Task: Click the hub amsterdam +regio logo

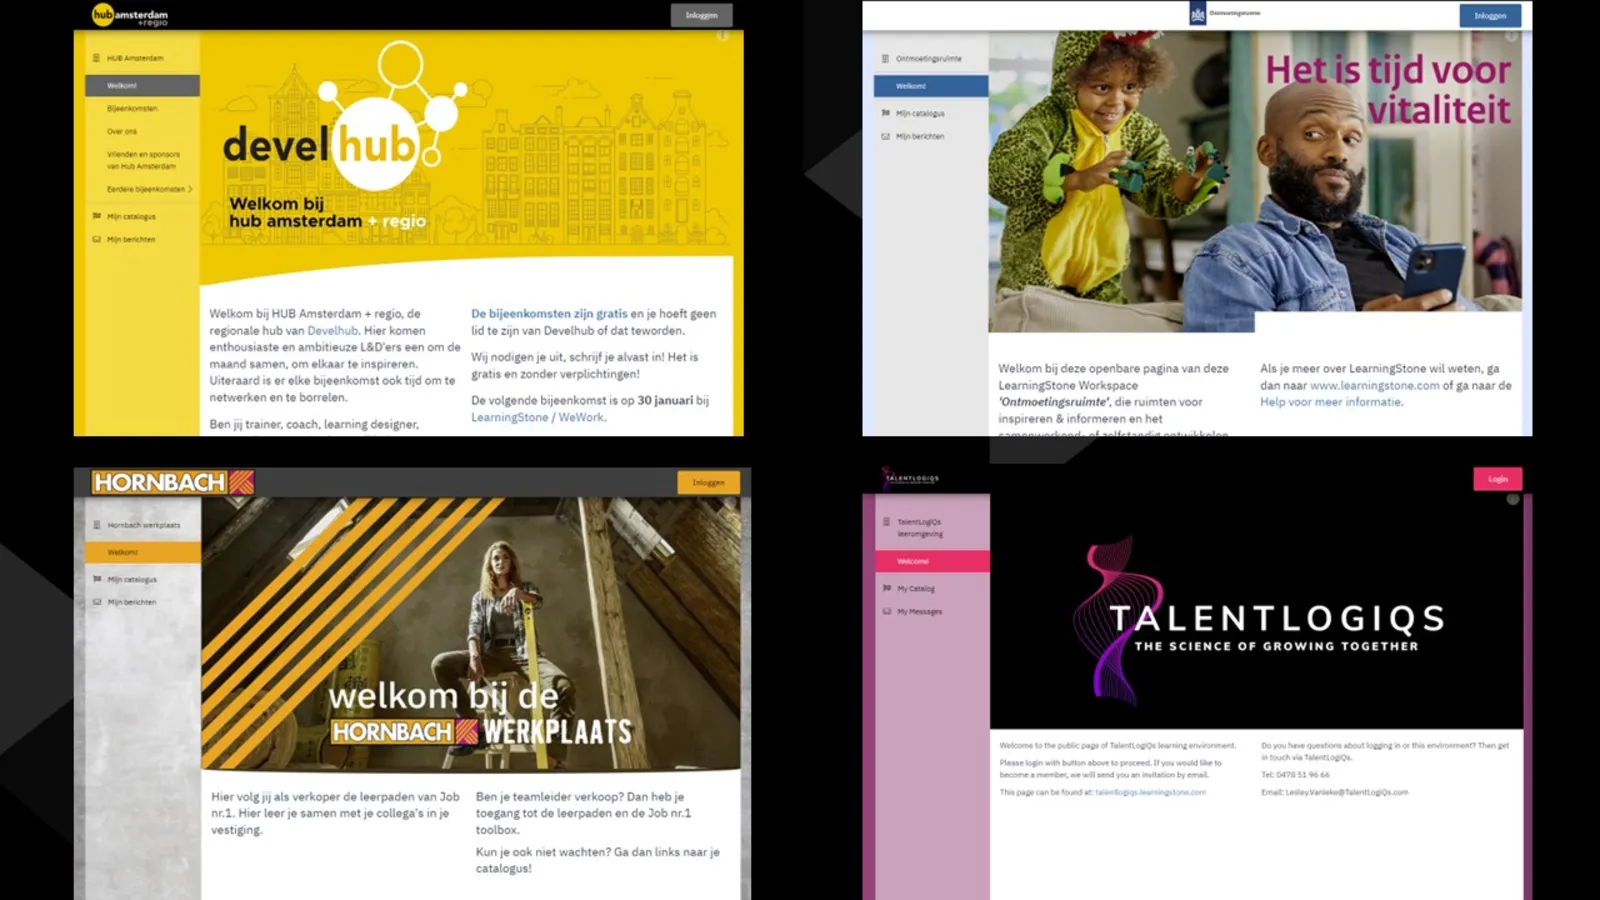Action: pyautogui.click(x=130, y=15)
